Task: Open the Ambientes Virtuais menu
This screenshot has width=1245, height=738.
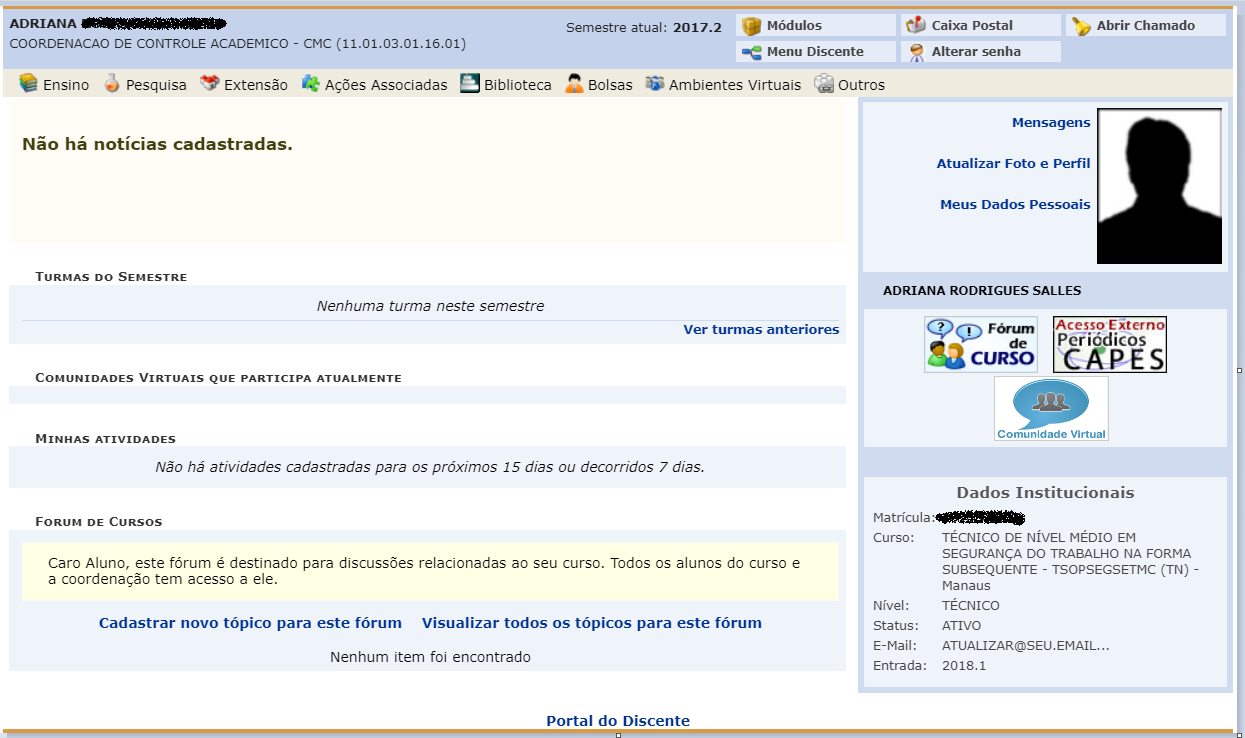Action: [723, 85]
